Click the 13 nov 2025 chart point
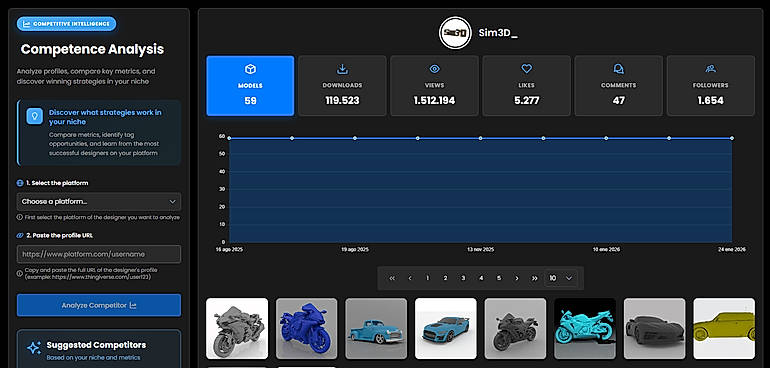The image size is (770, 368). click(480, 138)
